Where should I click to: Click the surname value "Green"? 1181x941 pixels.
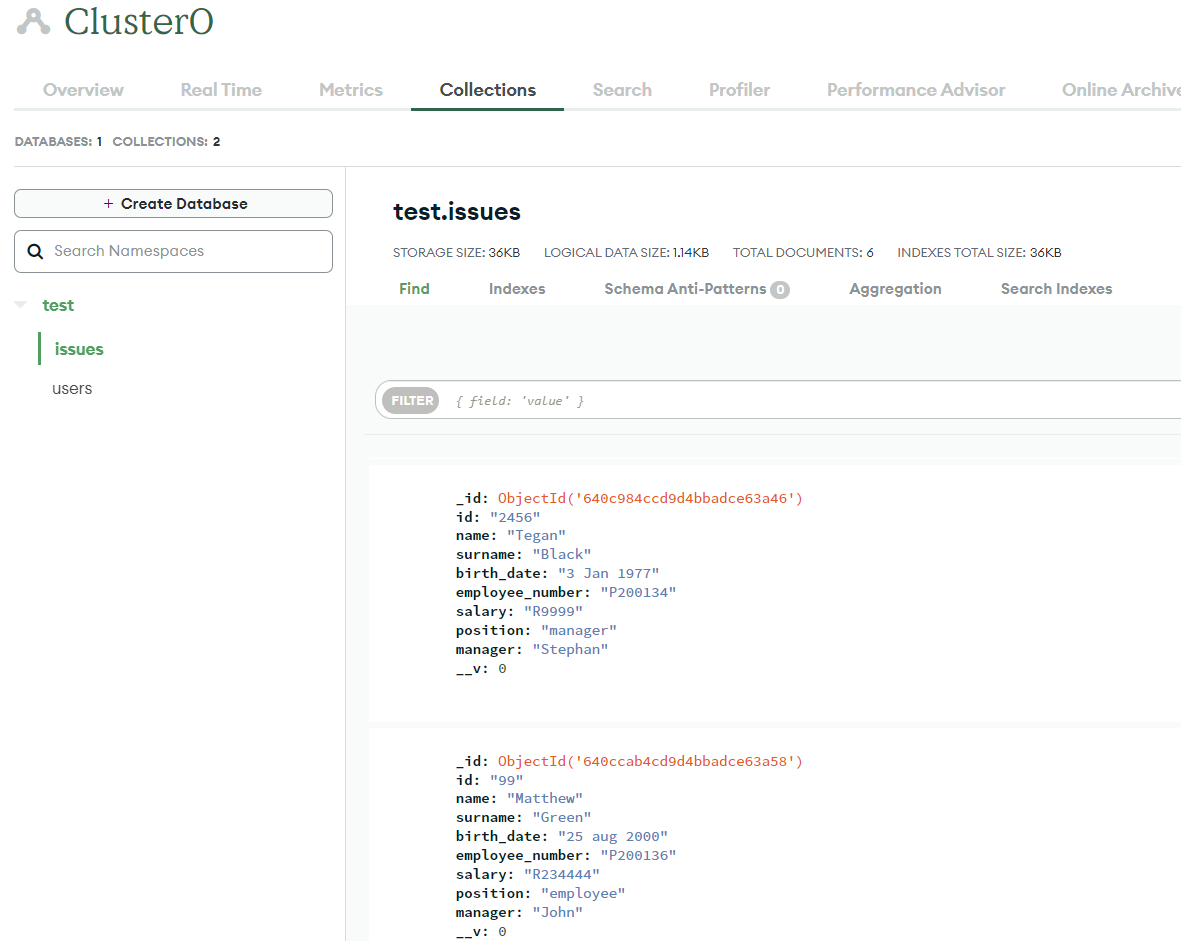click(x=562, y=817)
